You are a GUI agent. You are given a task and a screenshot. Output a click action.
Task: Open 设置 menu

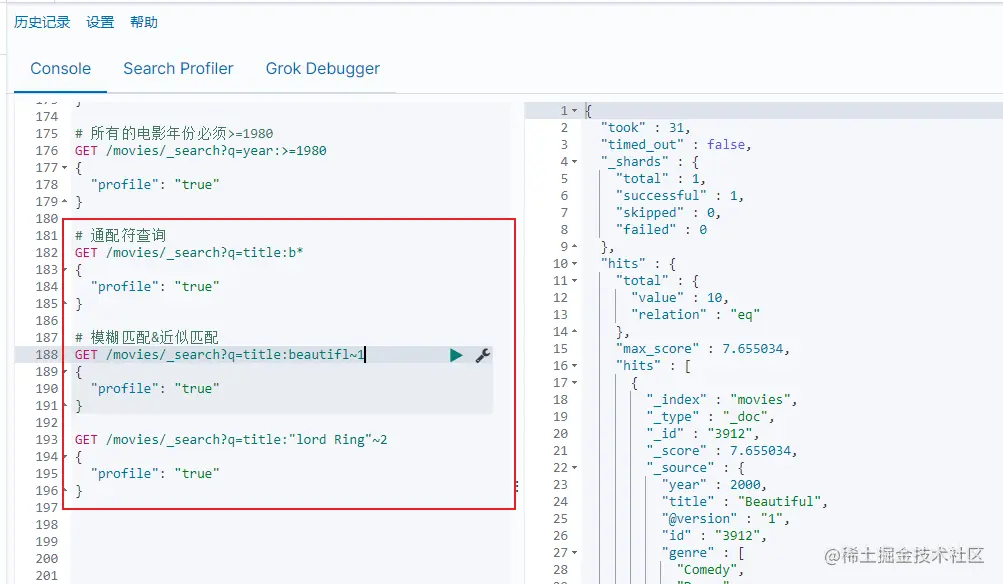pyautogui.click(x=100, y=22)
